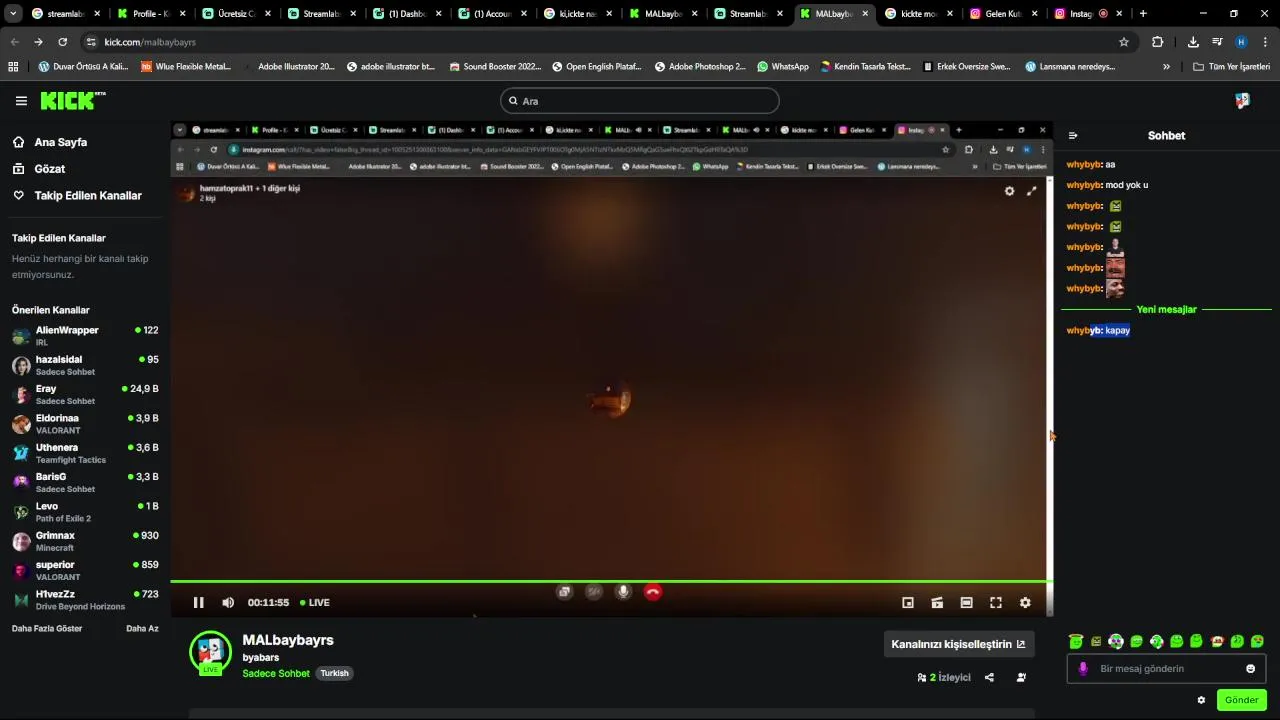
Task: Click the MALbaybayrs channel avatar
Action: 210,652
